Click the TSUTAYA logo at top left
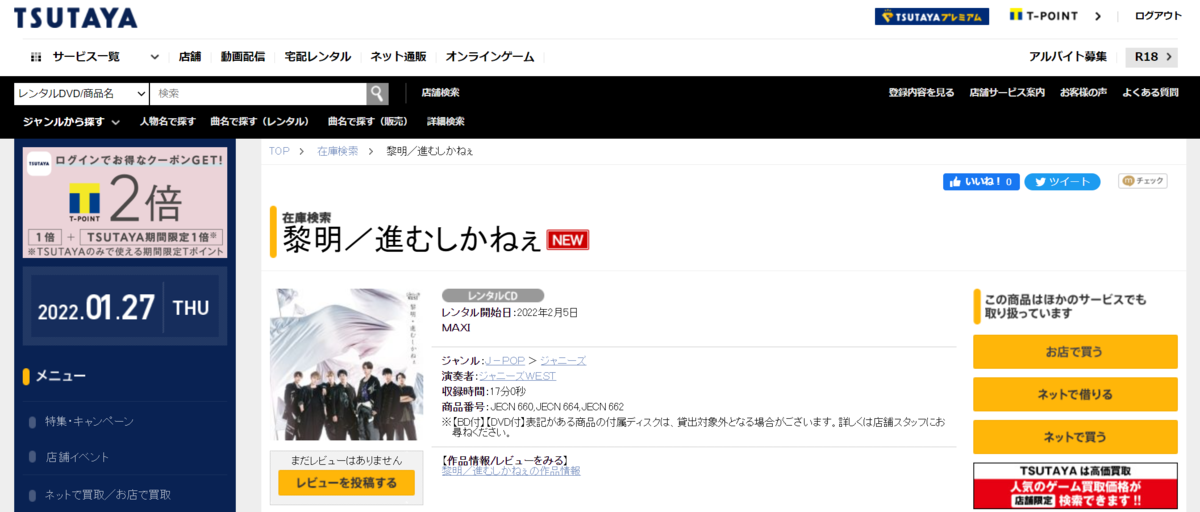Viewport: 1200px width, 512px height. [76, 18]
